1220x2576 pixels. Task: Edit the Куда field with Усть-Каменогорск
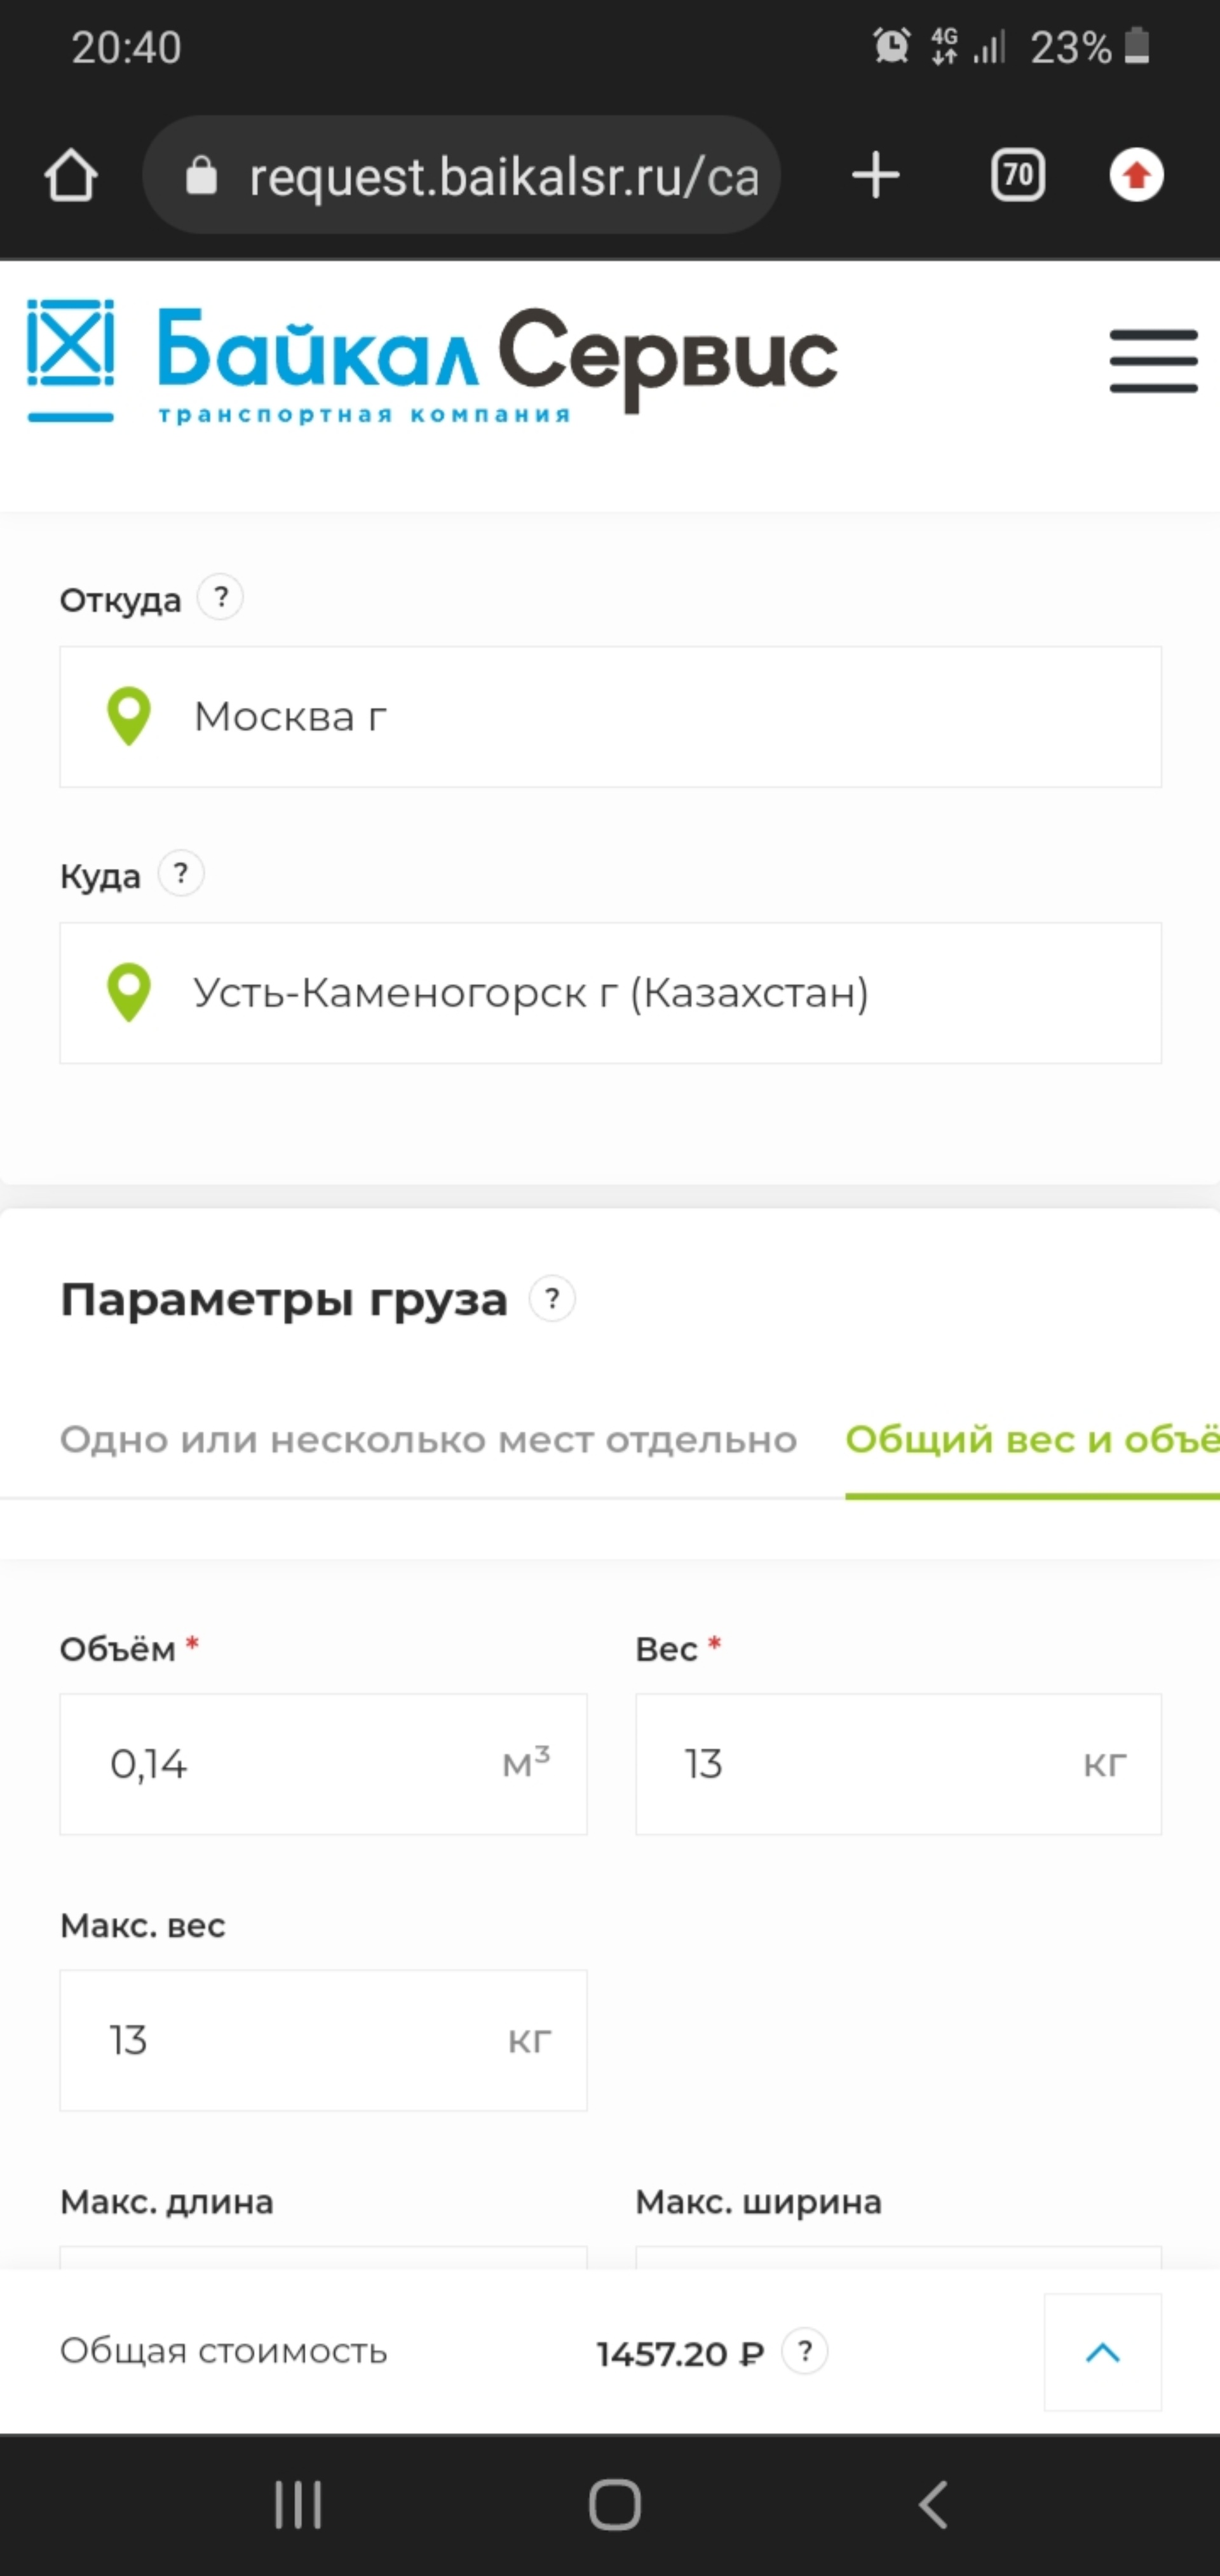610,993
